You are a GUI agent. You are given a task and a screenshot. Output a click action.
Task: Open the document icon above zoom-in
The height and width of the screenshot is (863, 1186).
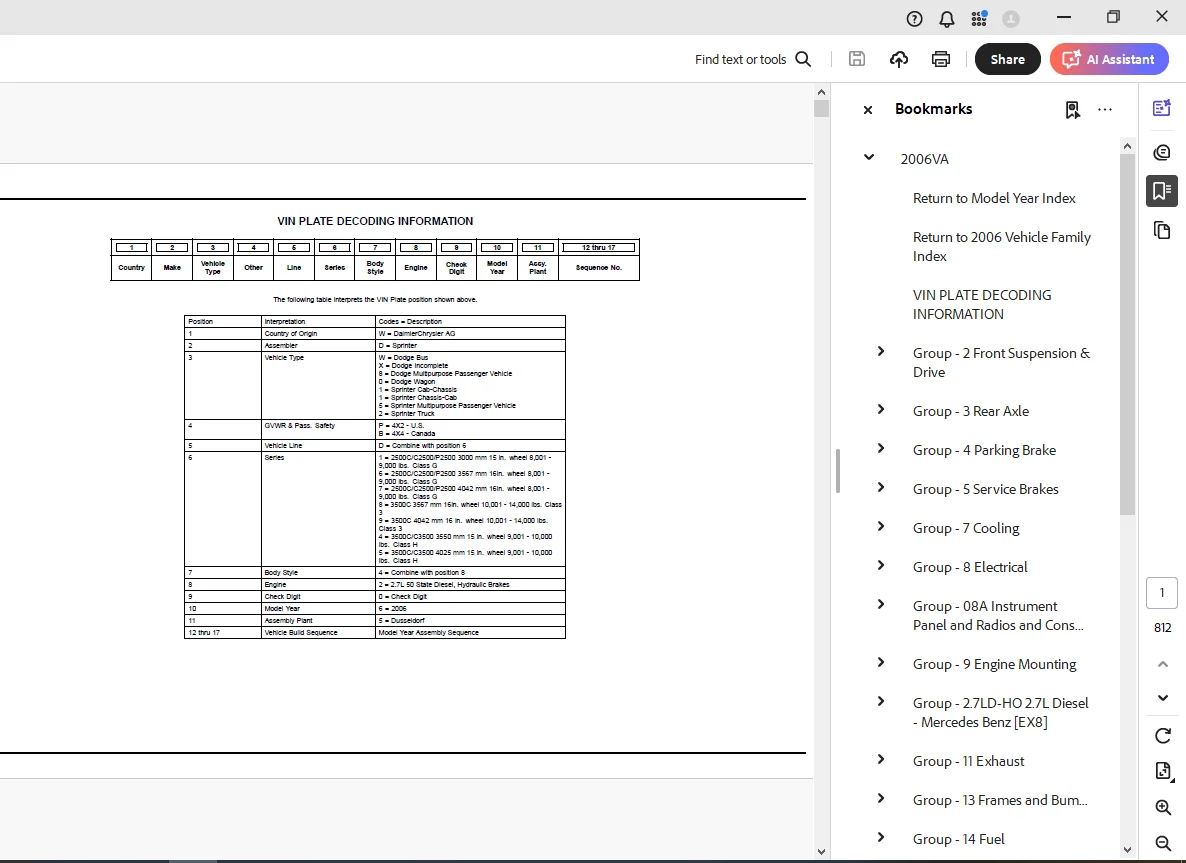(x=1163, y=771)
